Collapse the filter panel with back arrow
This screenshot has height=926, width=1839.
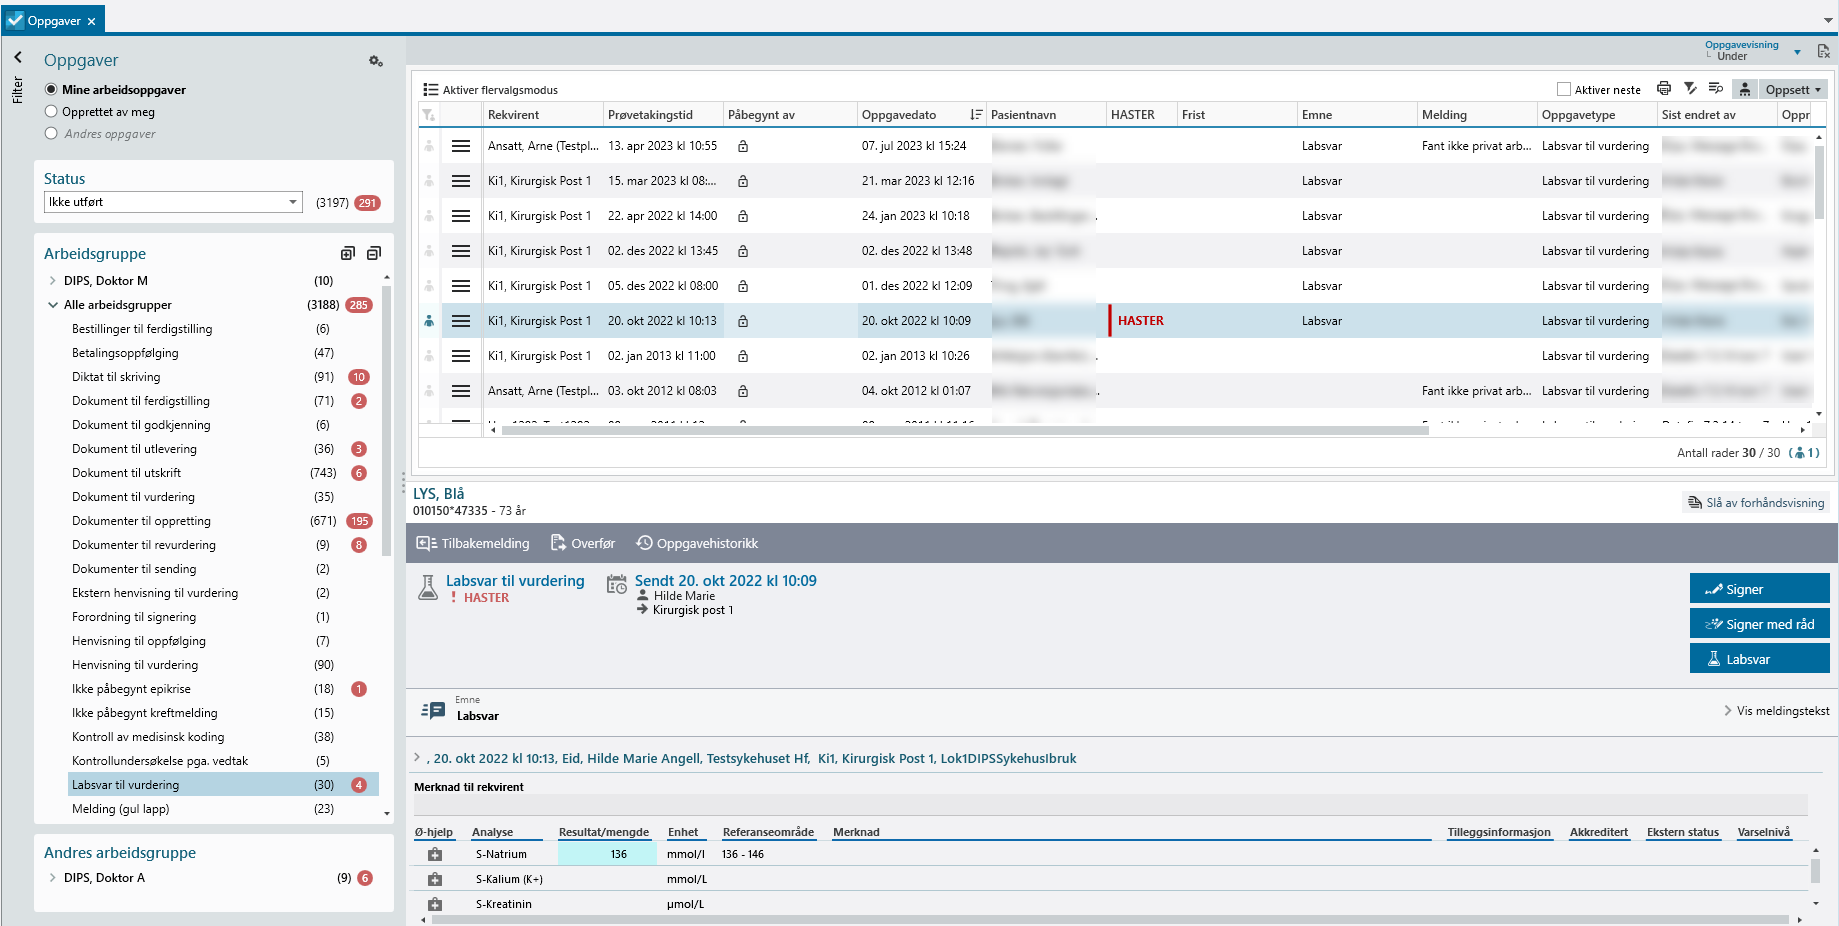point(18,58)
